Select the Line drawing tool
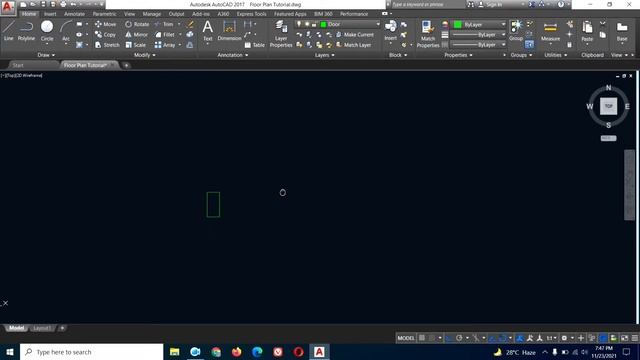 pos(9,31)
